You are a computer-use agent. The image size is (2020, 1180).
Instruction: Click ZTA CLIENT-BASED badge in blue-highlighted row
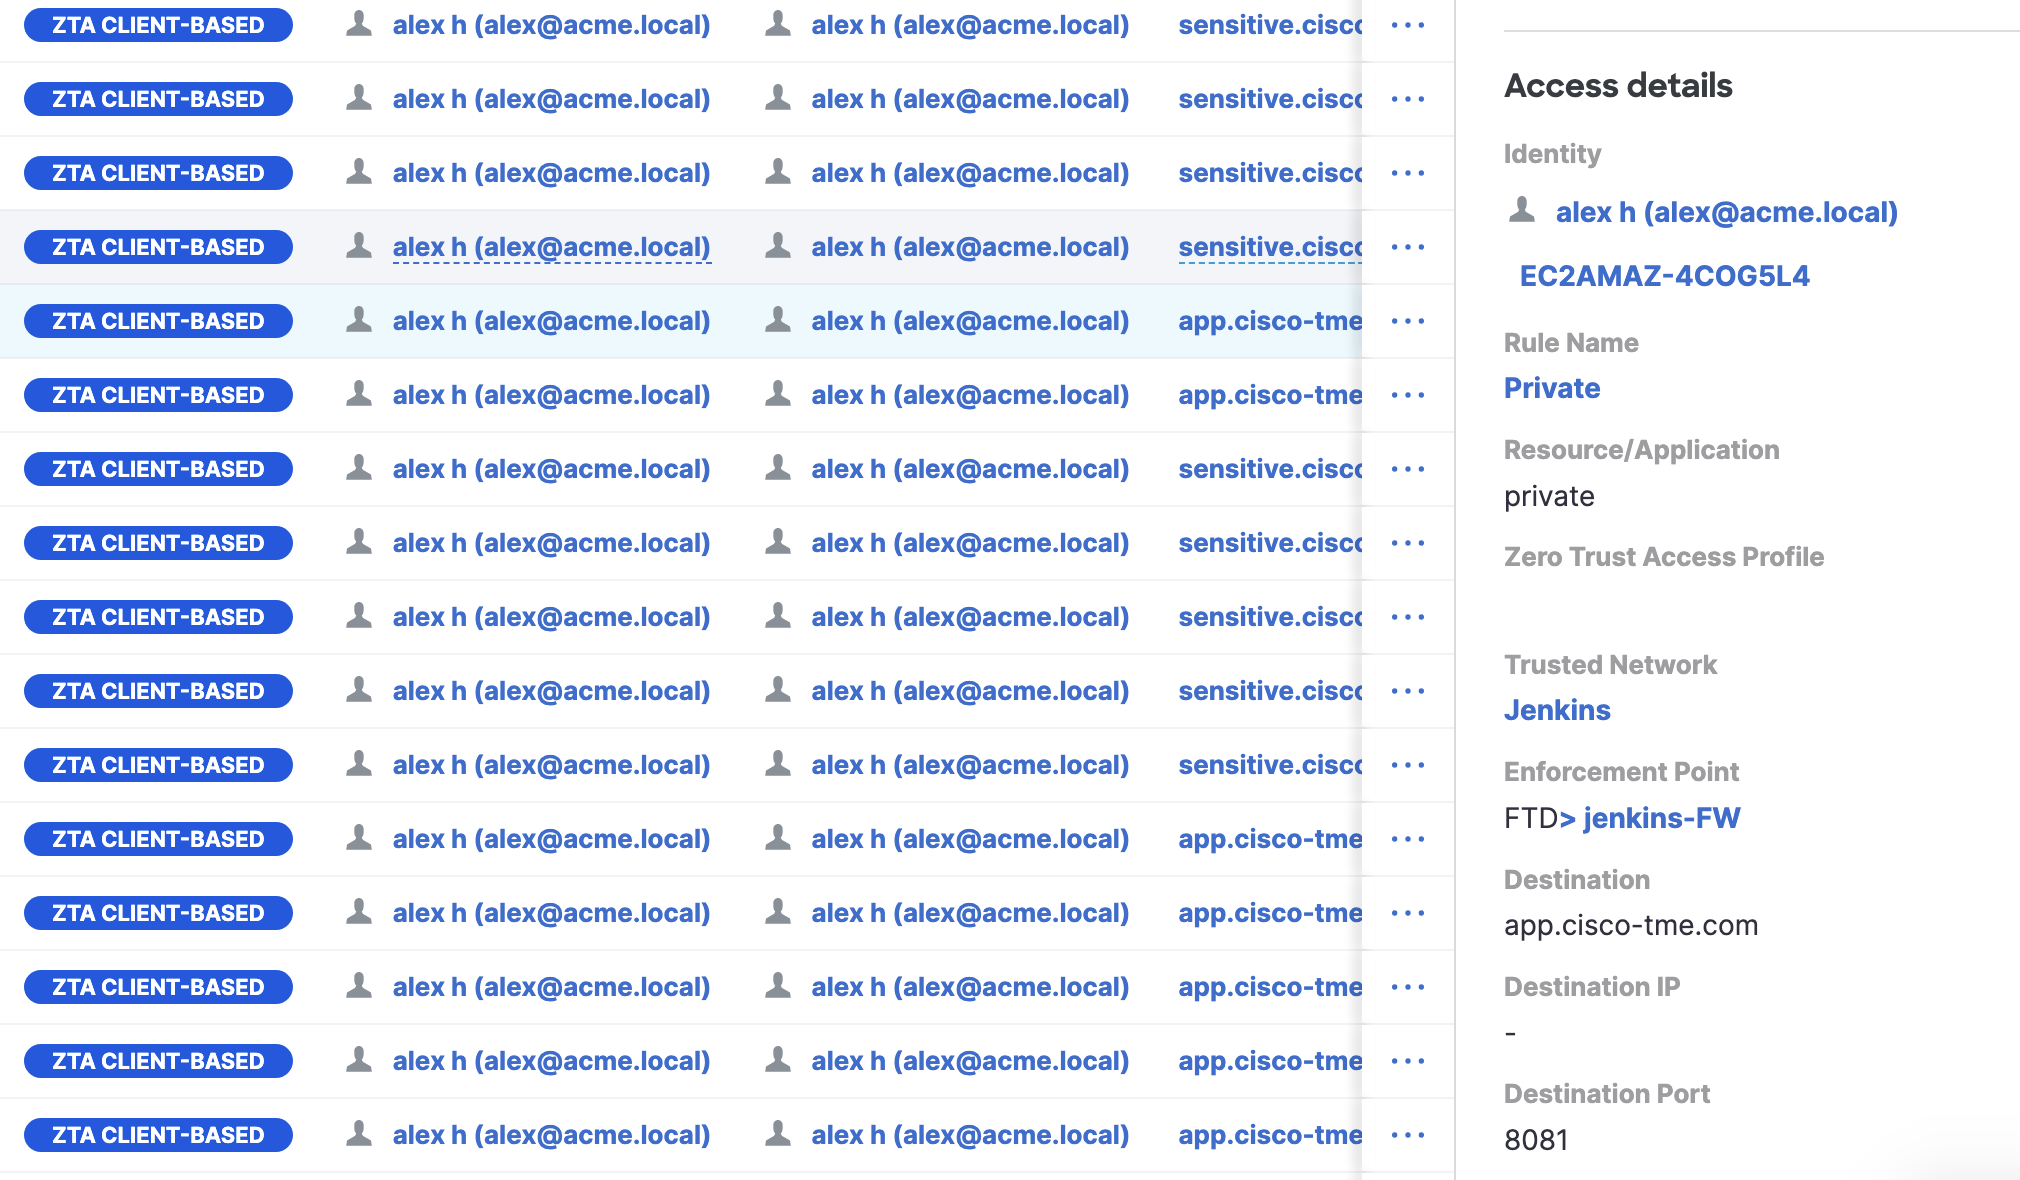[x=158, y=321]
